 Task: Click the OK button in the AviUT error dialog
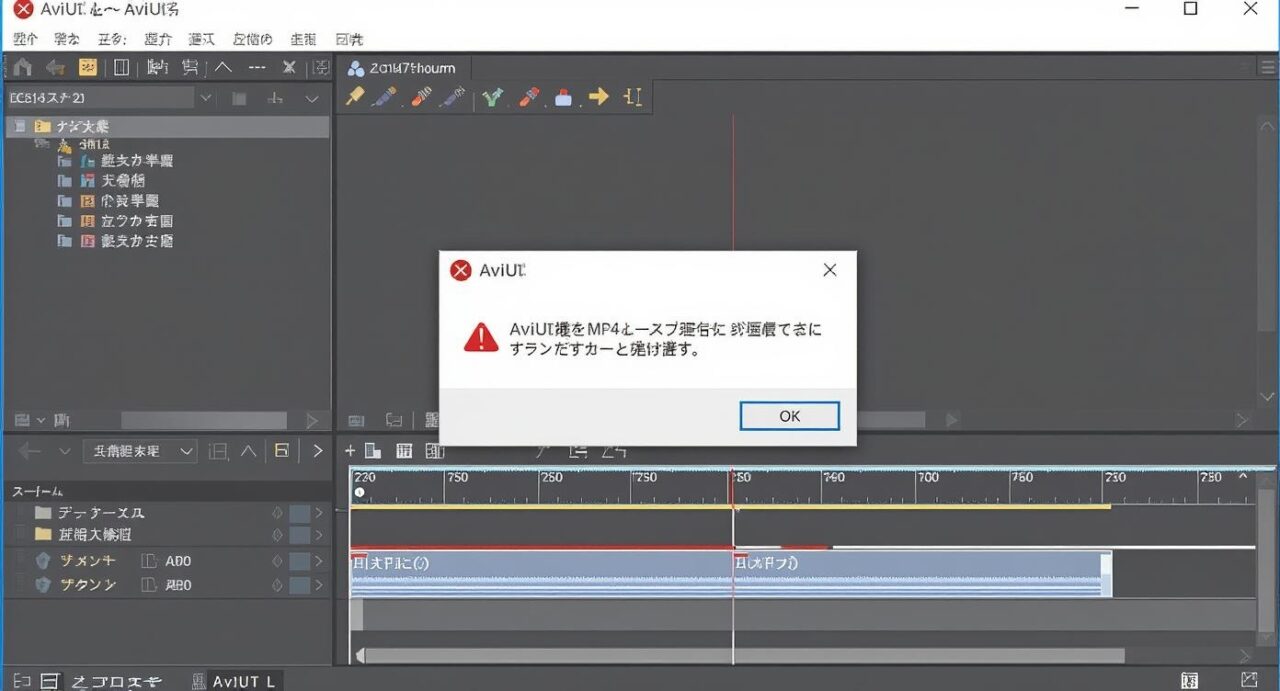coord(789,416)
